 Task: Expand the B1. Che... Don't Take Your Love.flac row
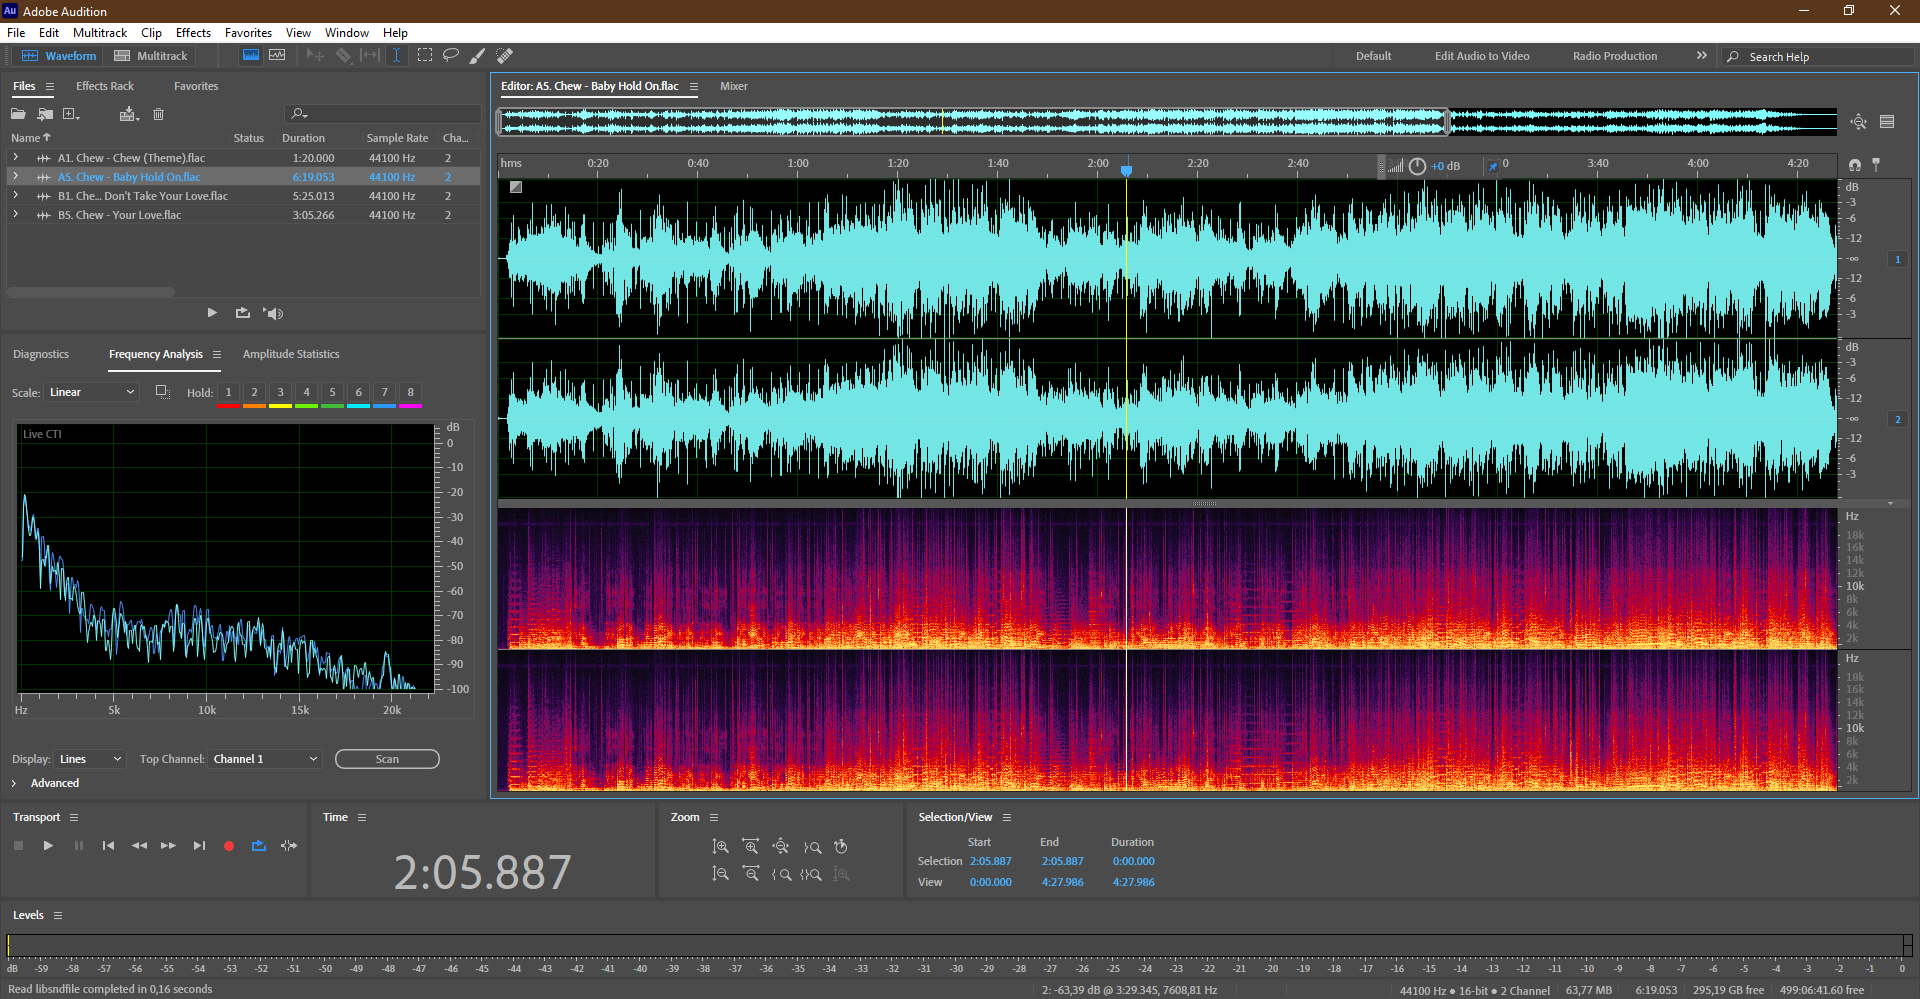pyautogui.click(x=15, y=196)
